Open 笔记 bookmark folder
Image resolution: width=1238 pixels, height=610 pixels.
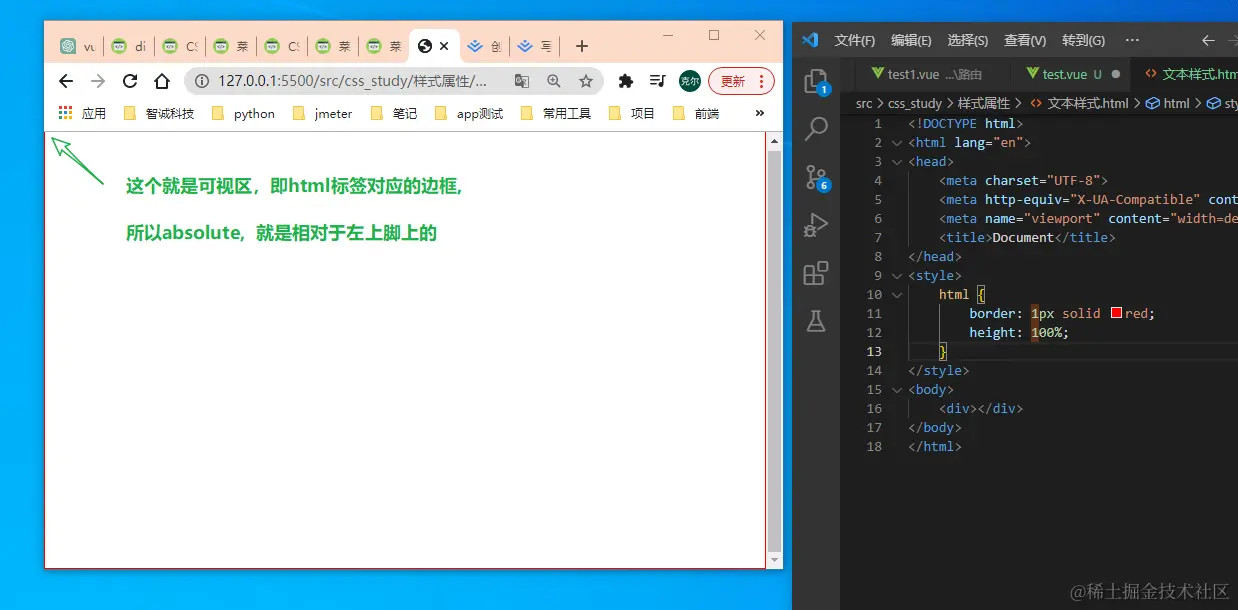point(394,113)
